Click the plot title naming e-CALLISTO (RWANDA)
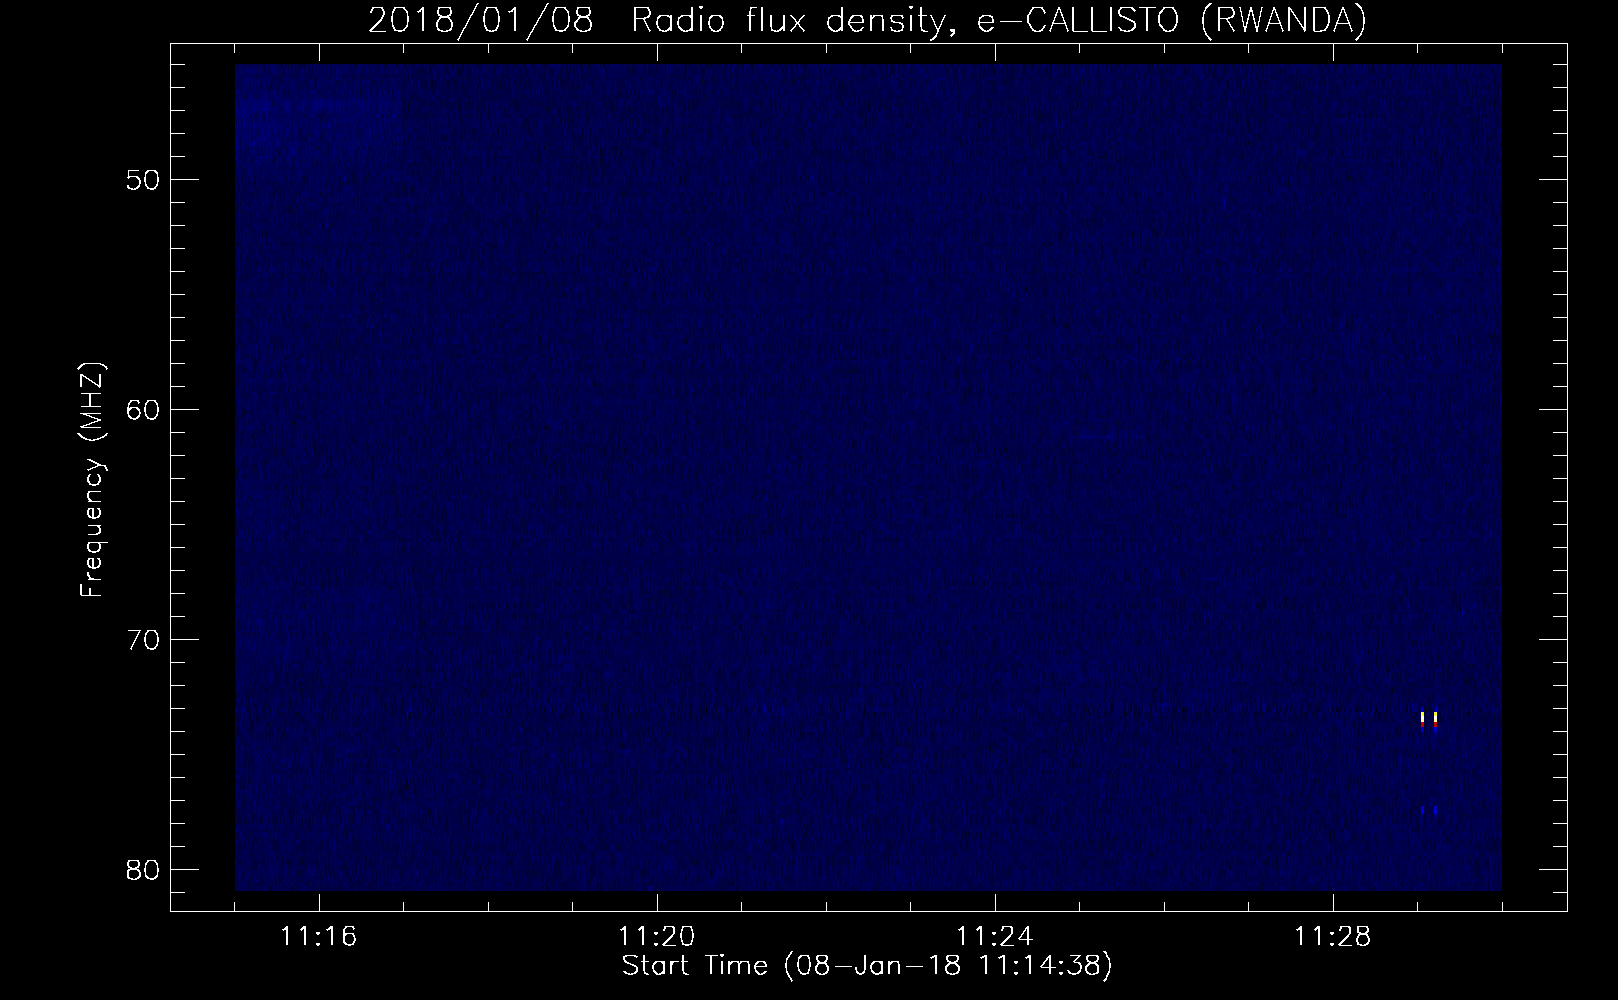 867,21
